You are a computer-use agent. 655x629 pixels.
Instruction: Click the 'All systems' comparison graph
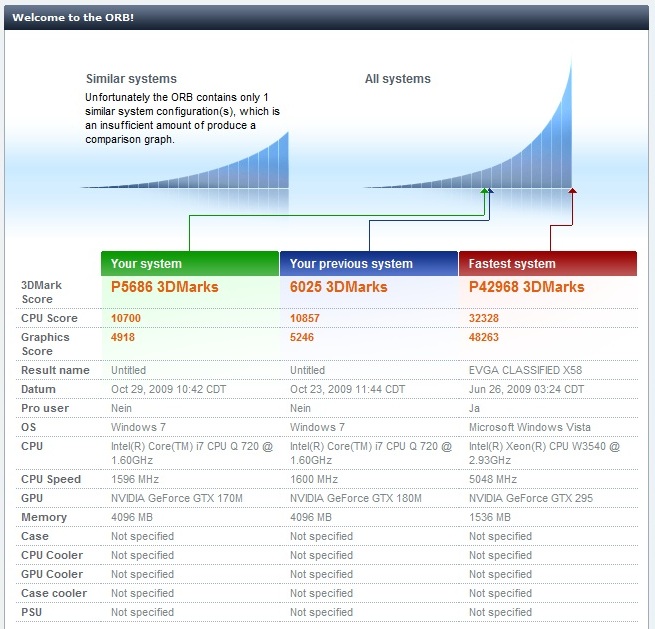468,124
